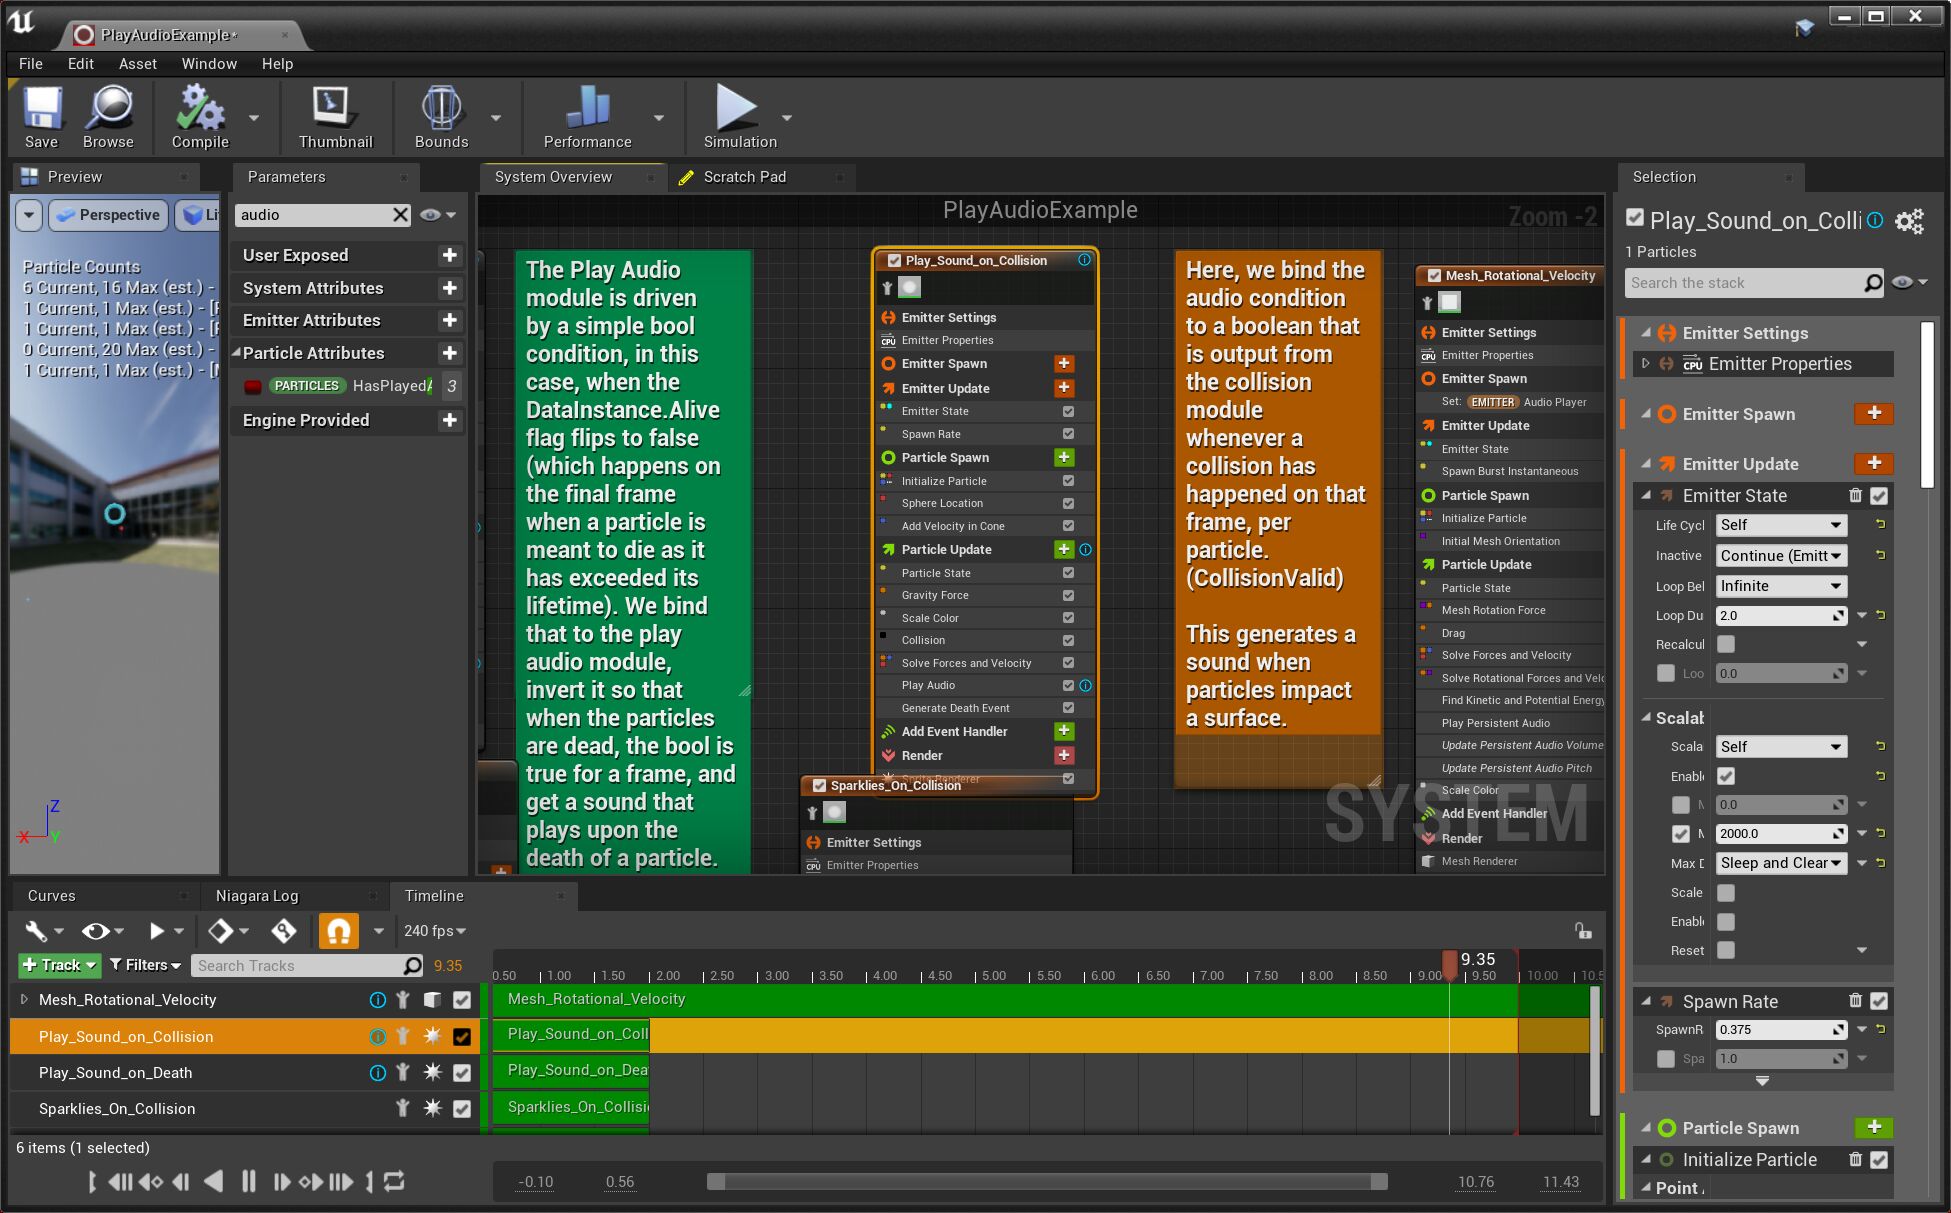Open the Bounds toolbar tool
This screenshot has height=1213, width=1951.
point(441,115)
